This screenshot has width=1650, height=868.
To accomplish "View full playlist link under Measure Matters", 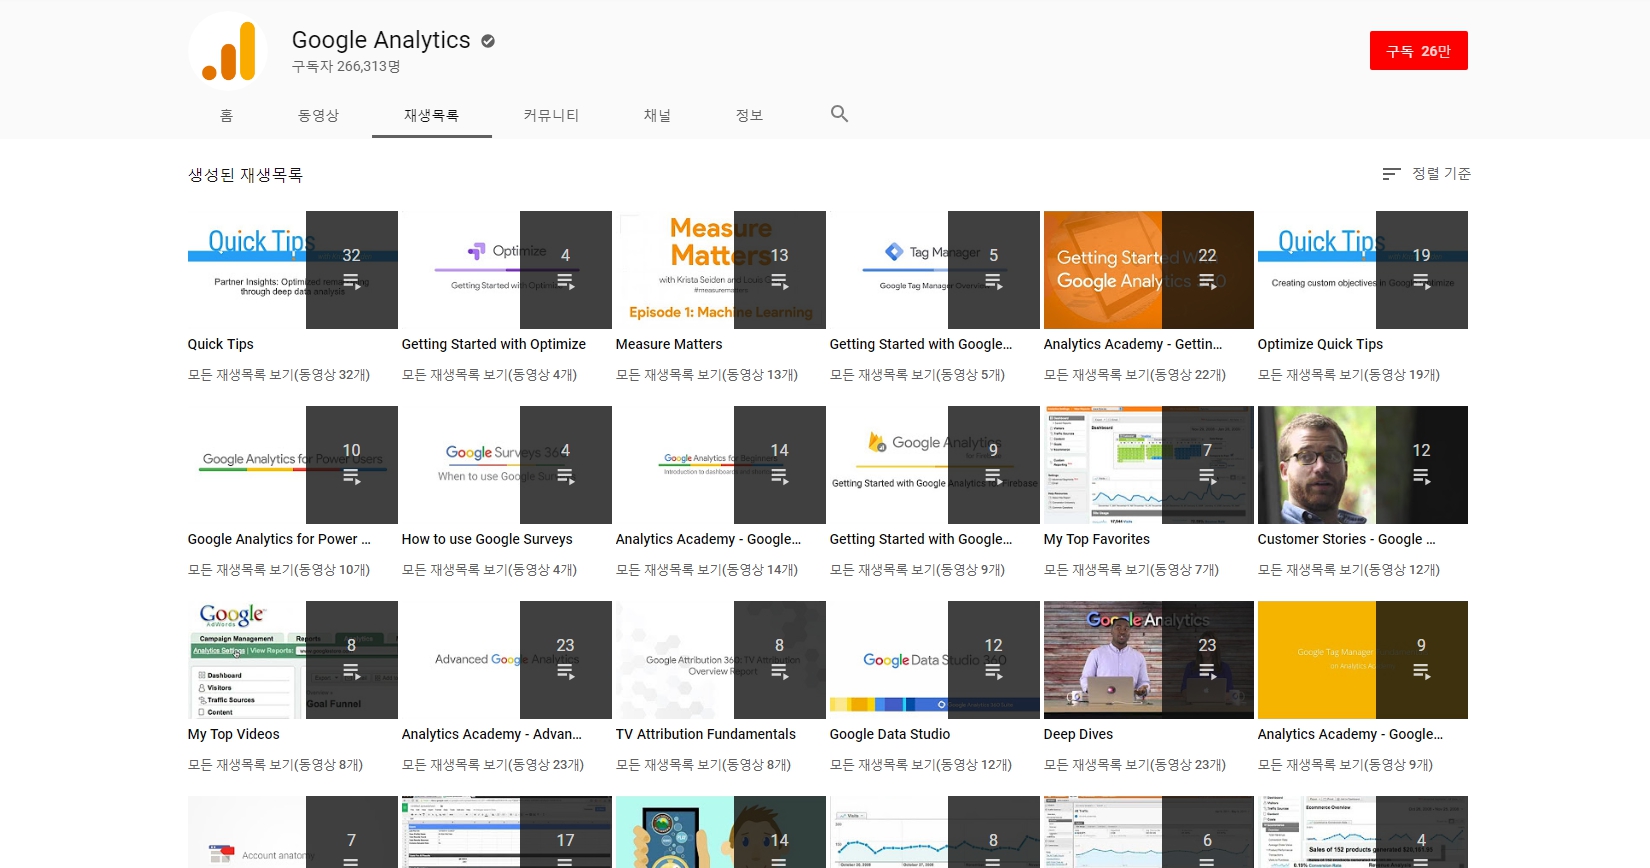I will [707, 375].
